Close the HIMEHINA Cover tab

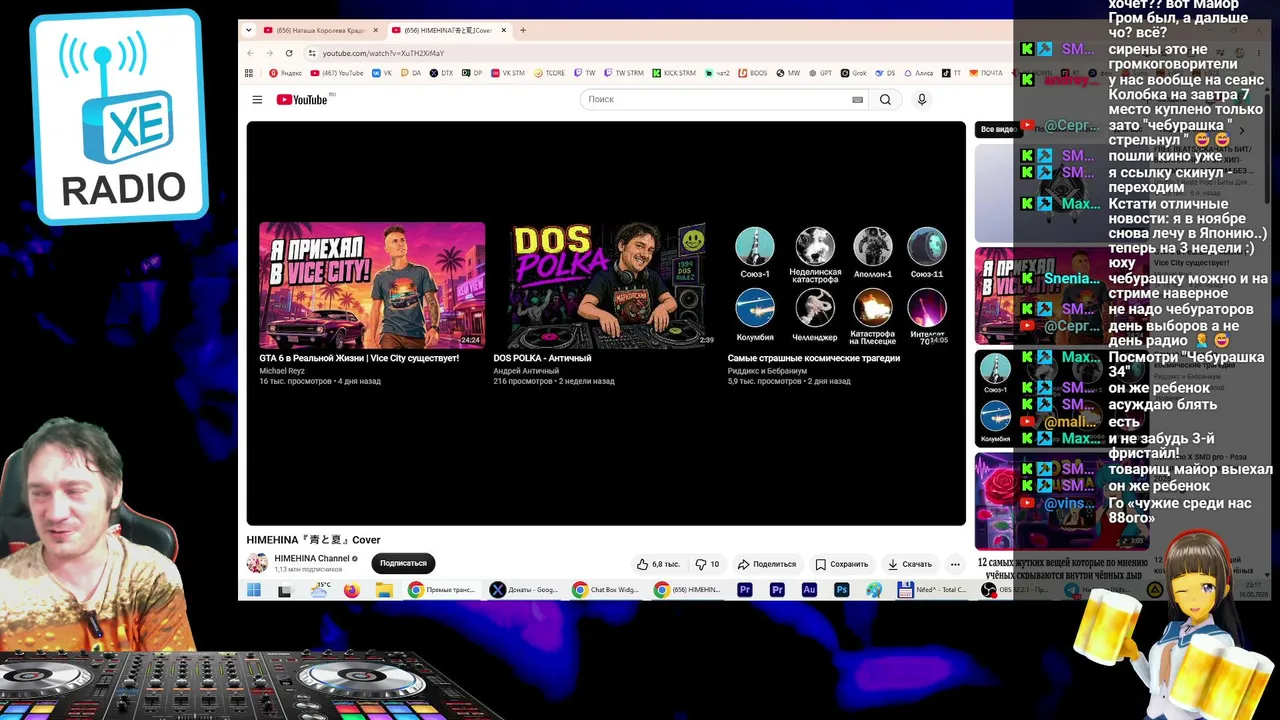pos(504,31)
